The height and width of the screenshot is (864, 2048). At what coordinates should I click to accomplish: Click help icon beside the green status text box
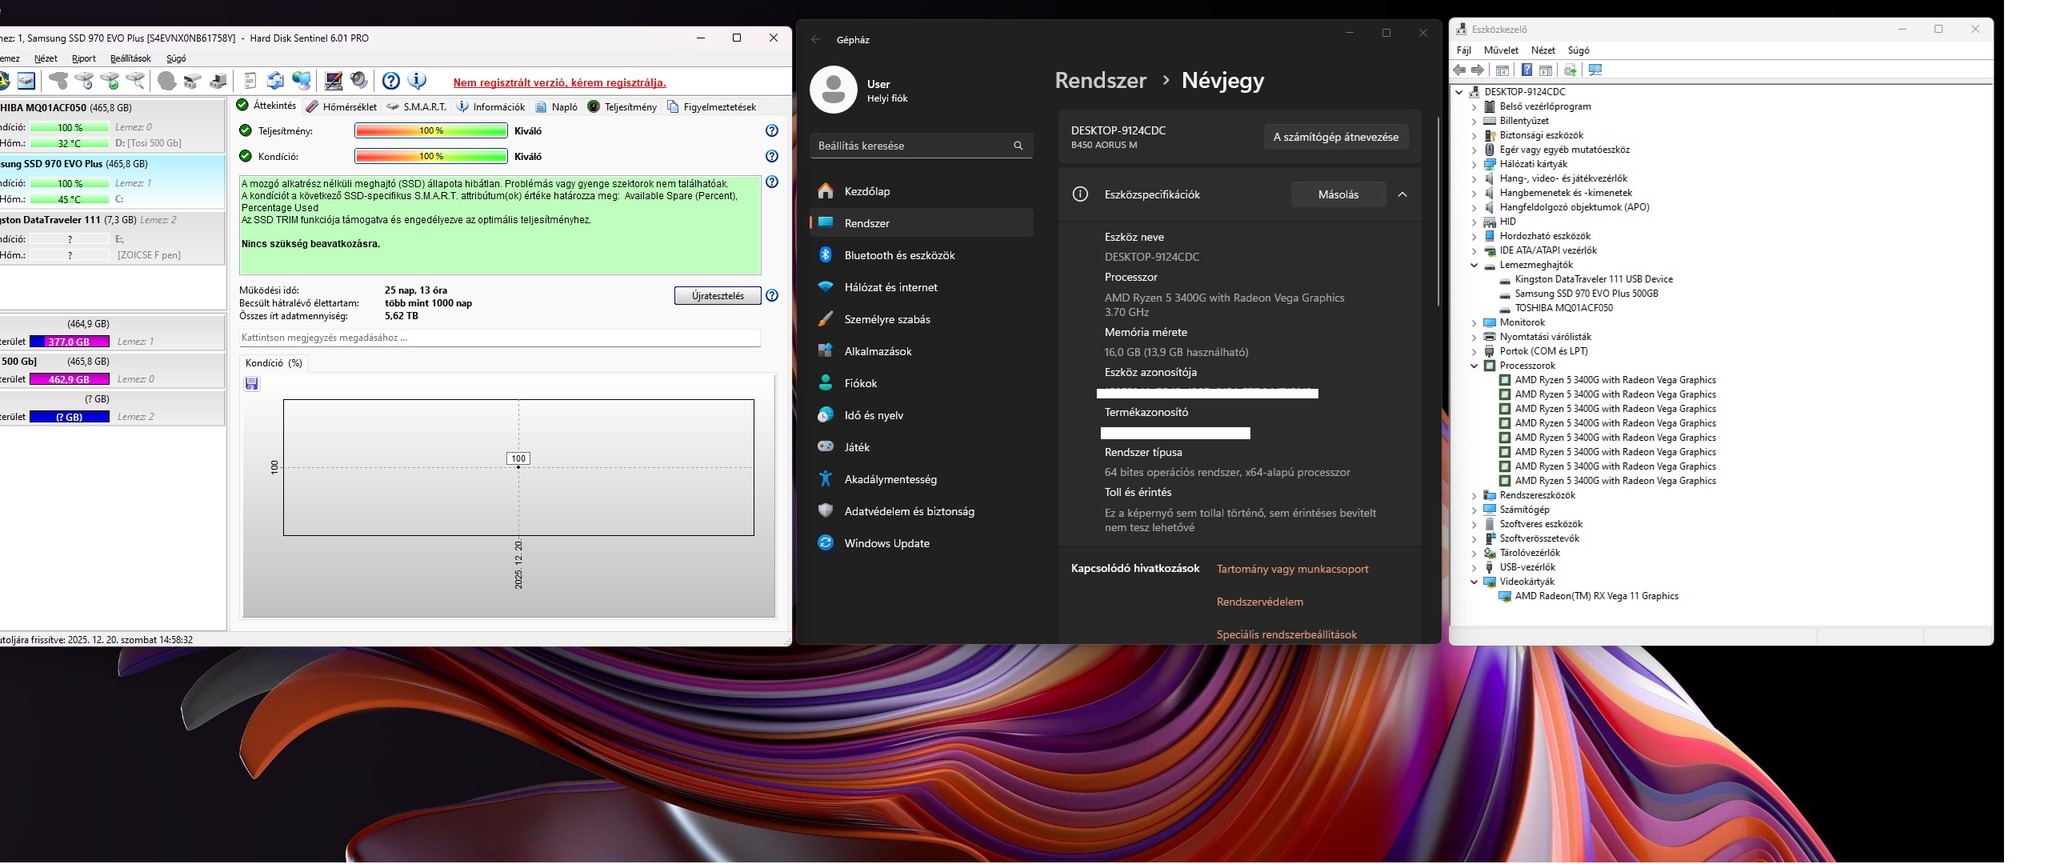772,182
